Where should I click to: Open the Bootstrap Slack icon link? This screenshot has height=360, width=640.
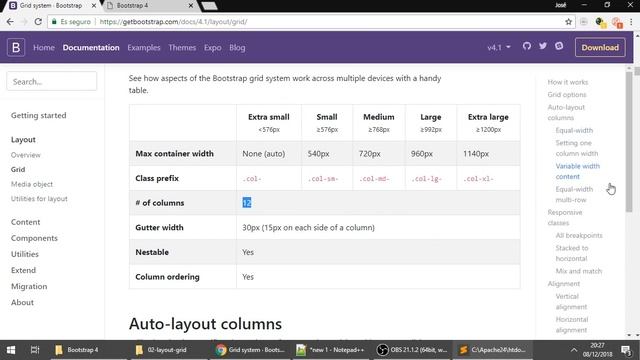click(x=559, y=46)
